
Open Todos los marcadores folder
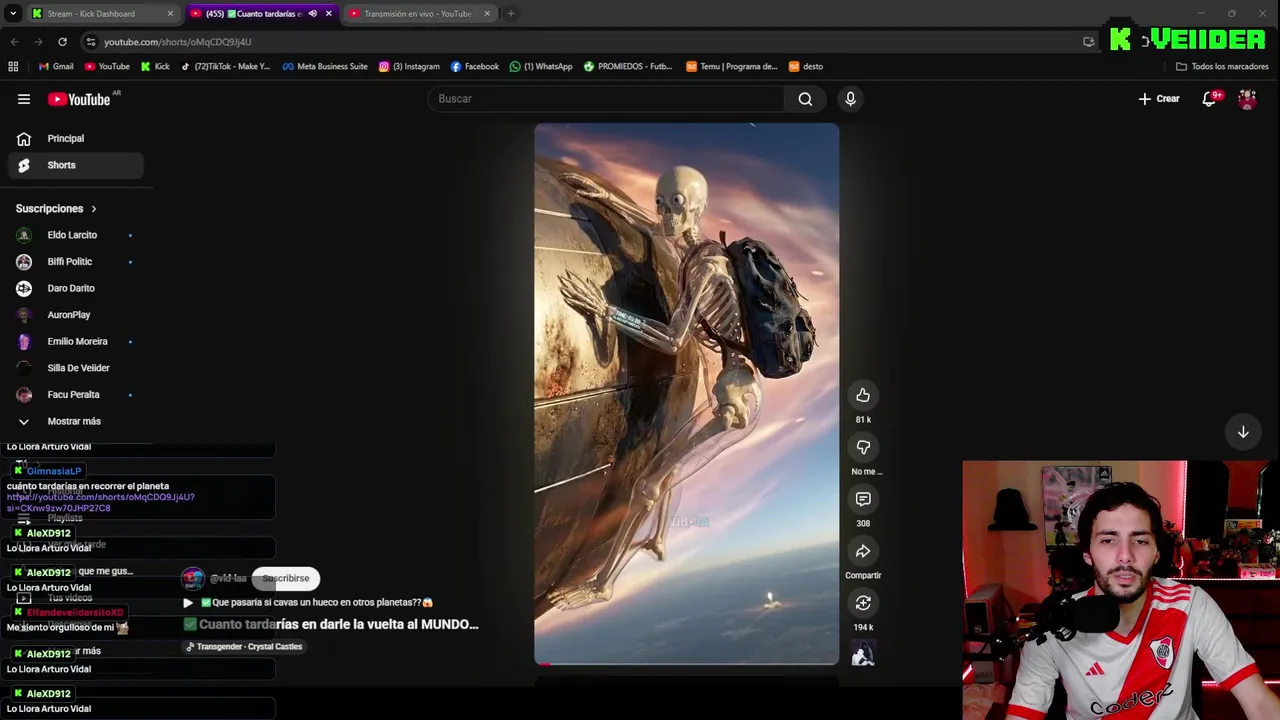pyautogui.click(x=1222, y=67)
